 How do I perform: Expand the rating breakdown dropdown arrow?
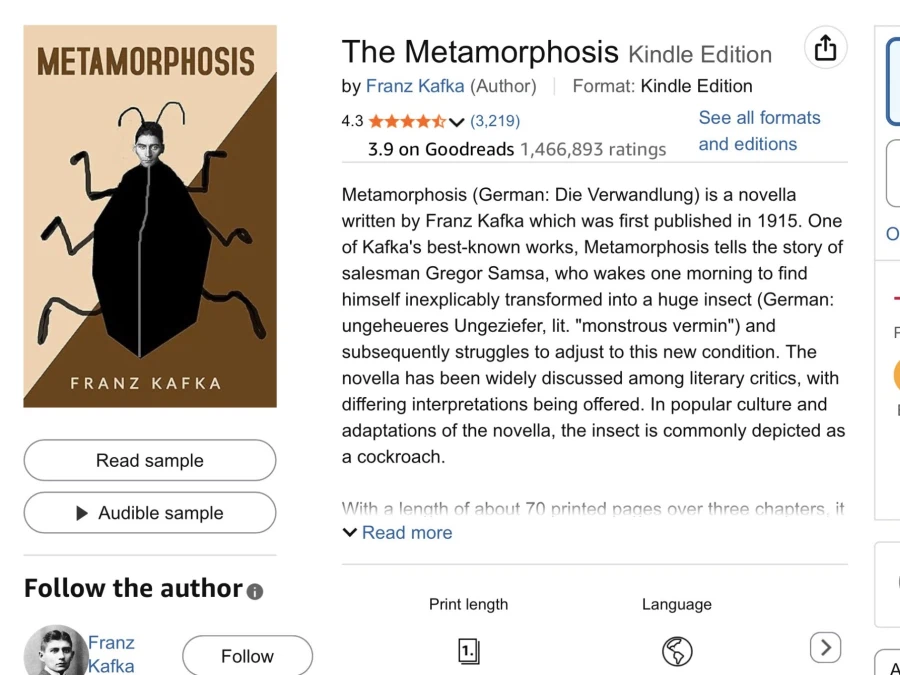click(457, 122)
